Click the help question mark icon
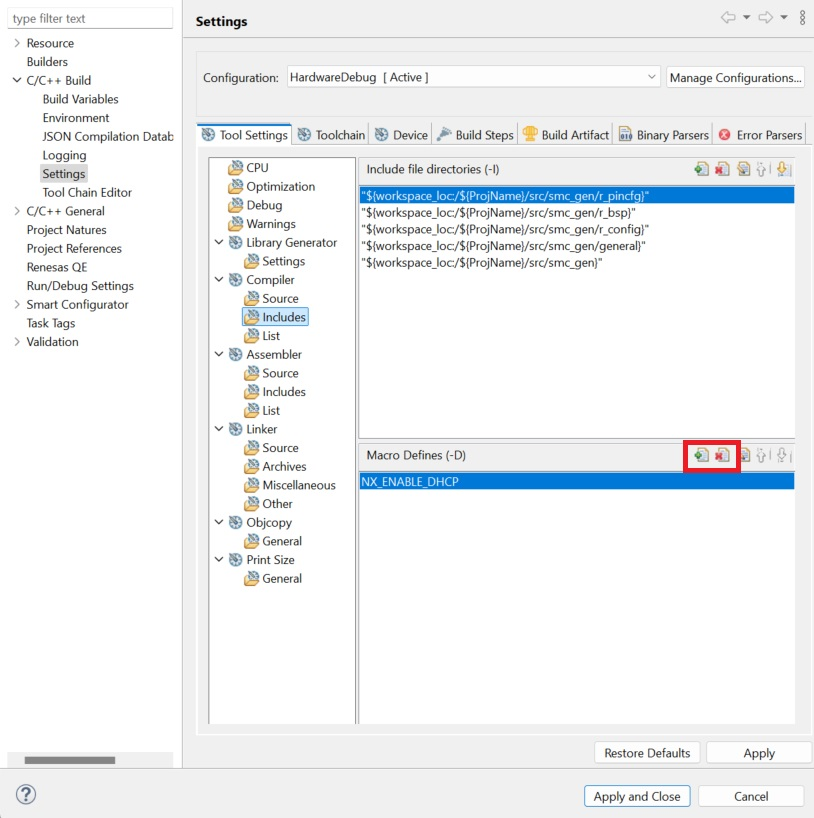The image size is (814, 818). click(x=26, y=795)
